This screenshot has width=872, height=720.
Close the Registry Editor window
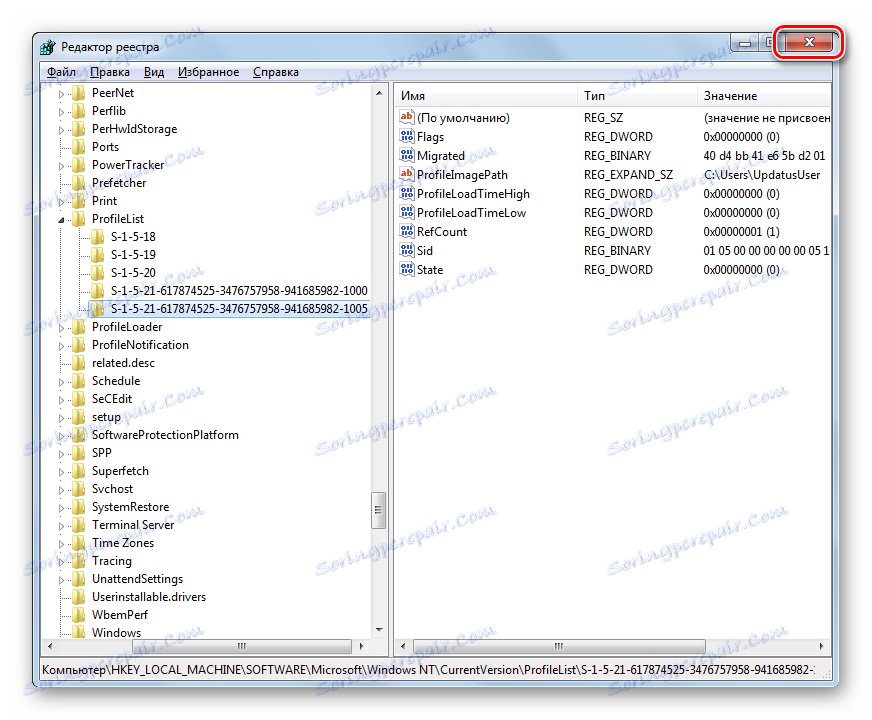(x=809, y=42)
